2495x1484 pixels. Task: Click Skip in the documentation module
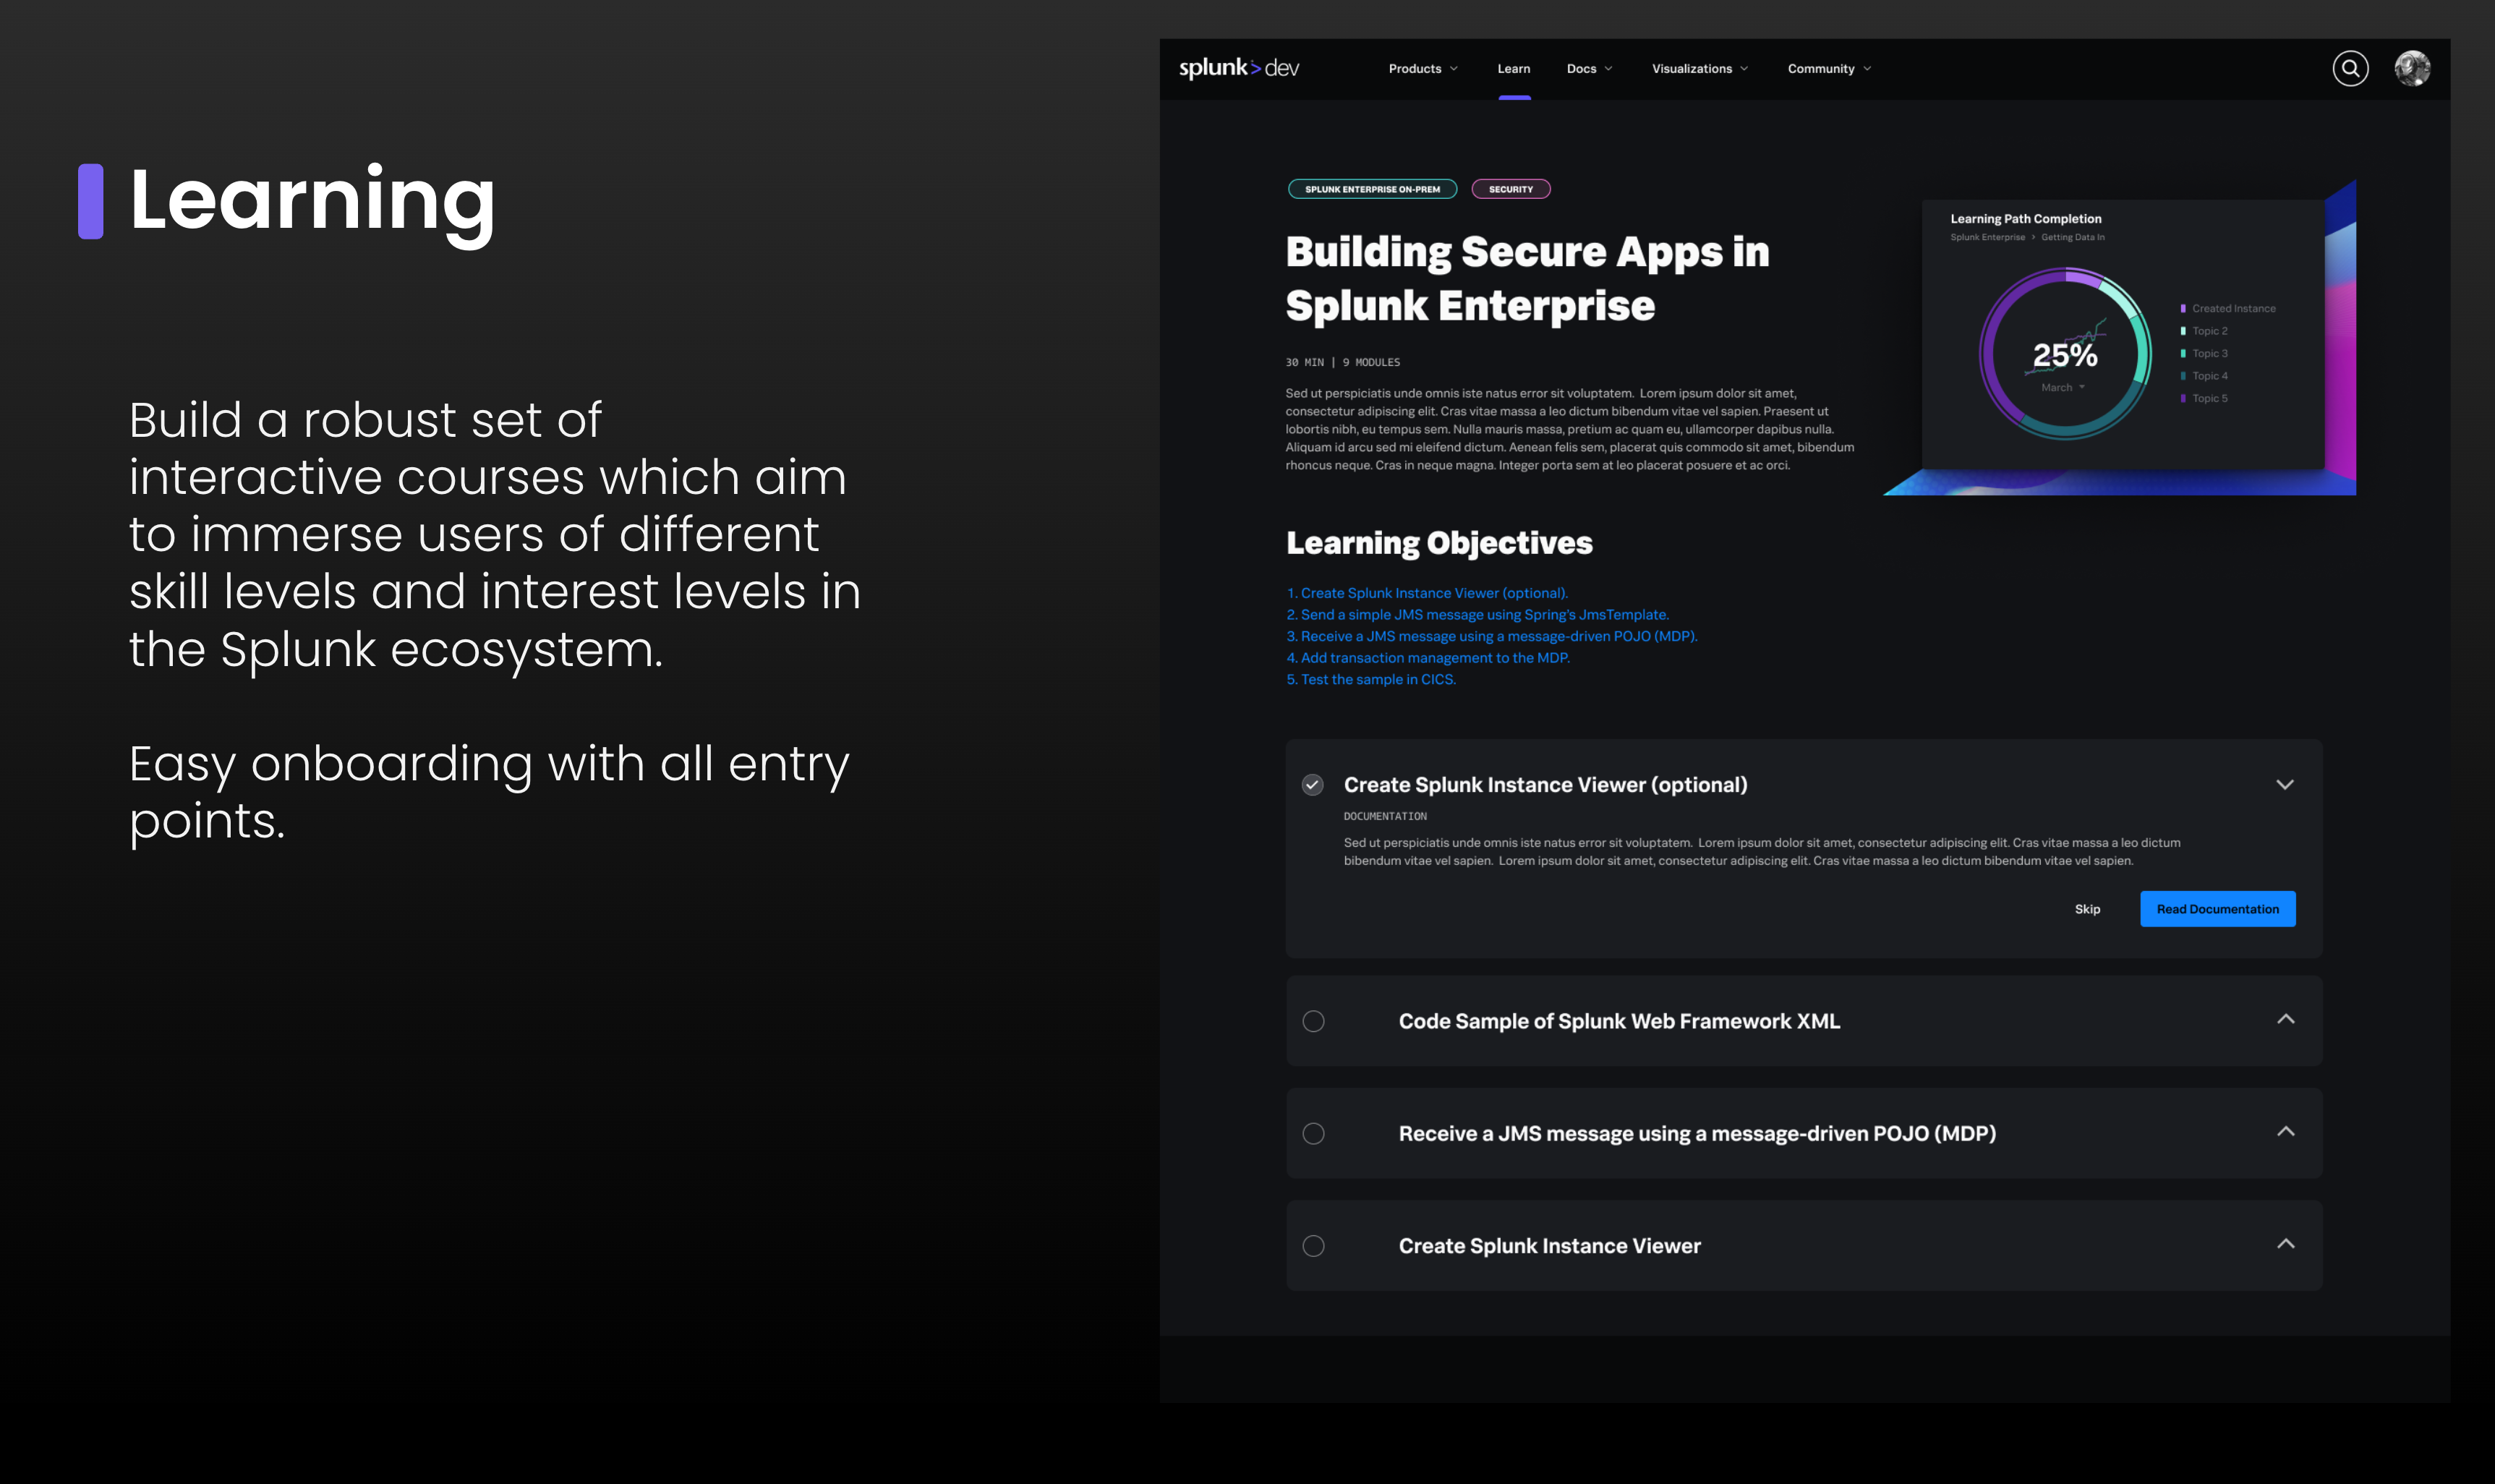[x=2087, y=909]
